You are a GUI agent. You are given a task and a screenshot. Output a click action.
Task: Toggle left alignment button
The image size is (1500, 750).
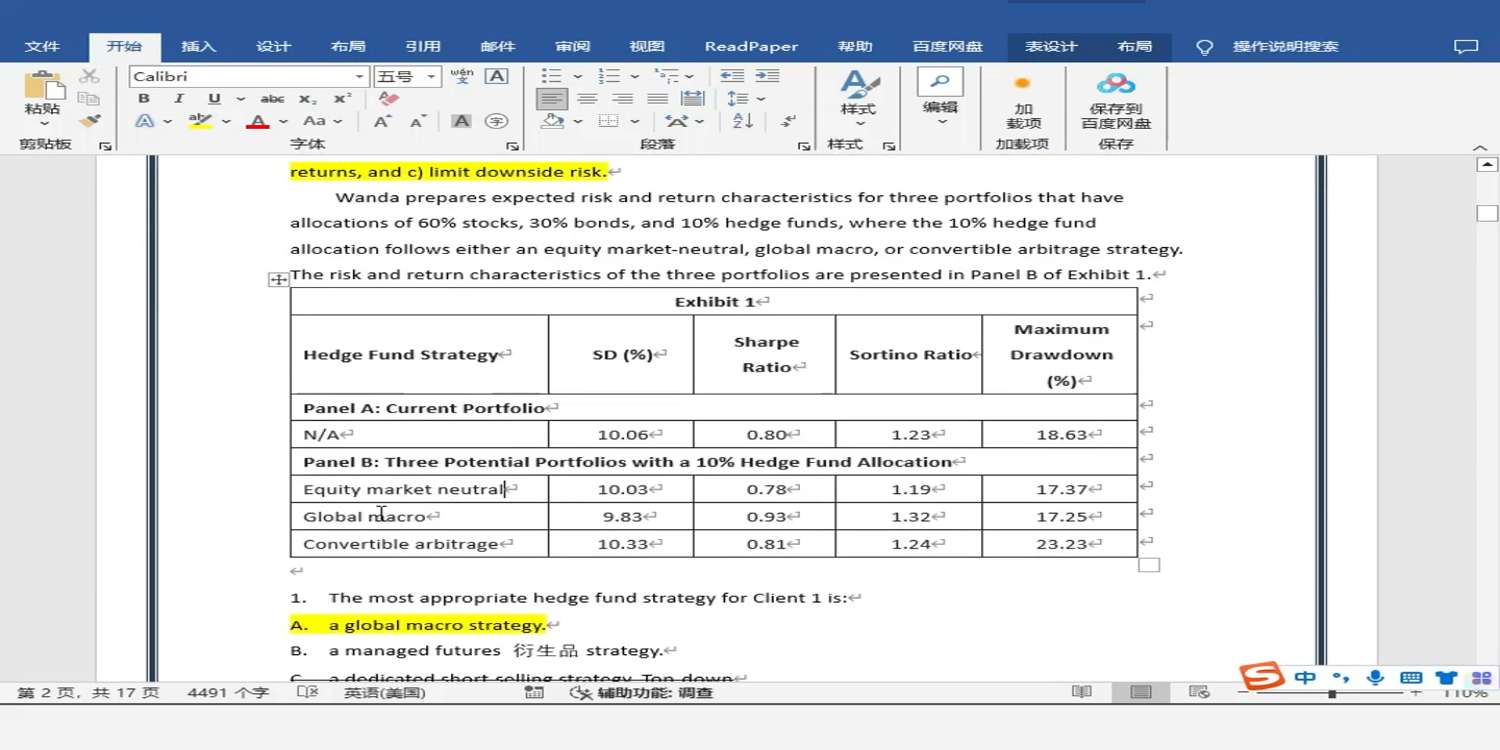click(x=552, y=99)
